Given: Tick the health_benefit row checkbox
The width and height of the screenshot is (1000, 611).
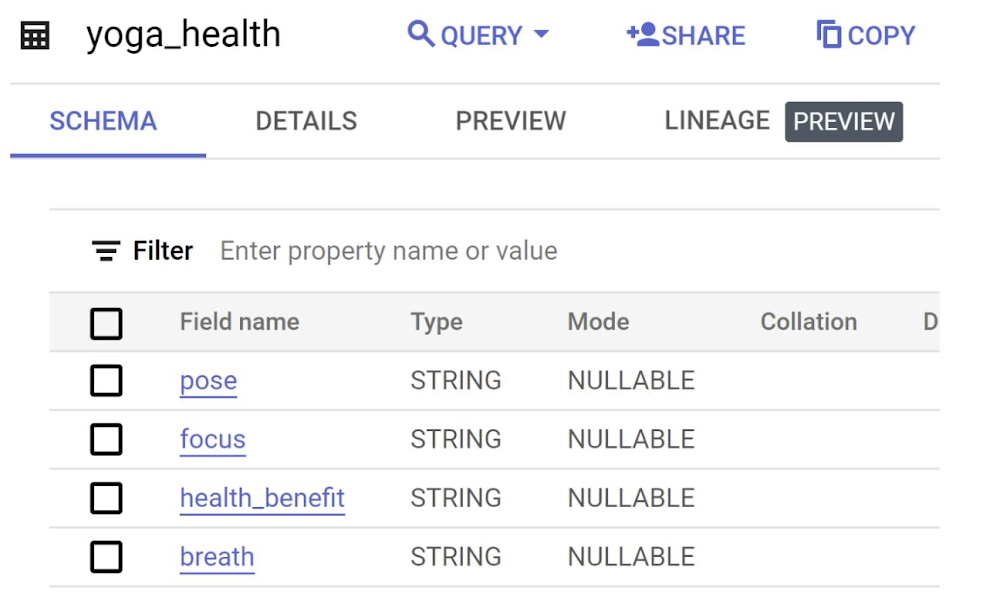Looking at the screenshot, I should [106, 498].
